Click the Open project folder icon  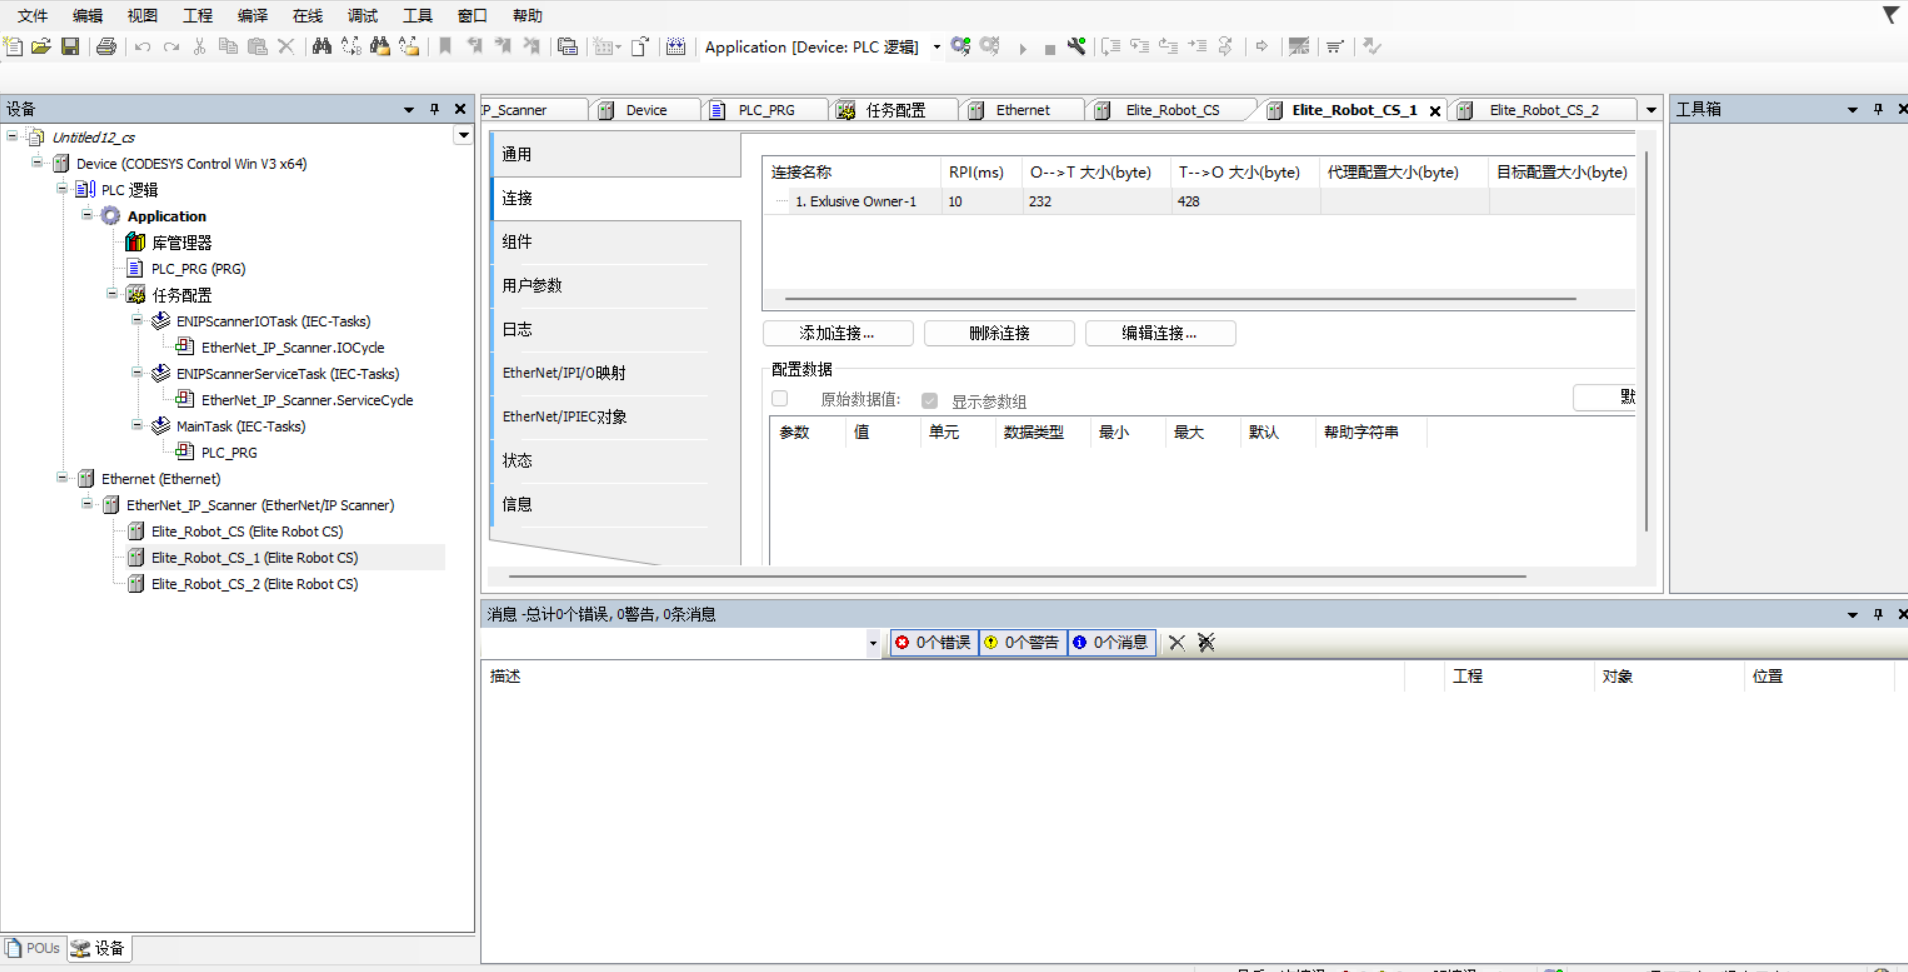tap(41, 46)
